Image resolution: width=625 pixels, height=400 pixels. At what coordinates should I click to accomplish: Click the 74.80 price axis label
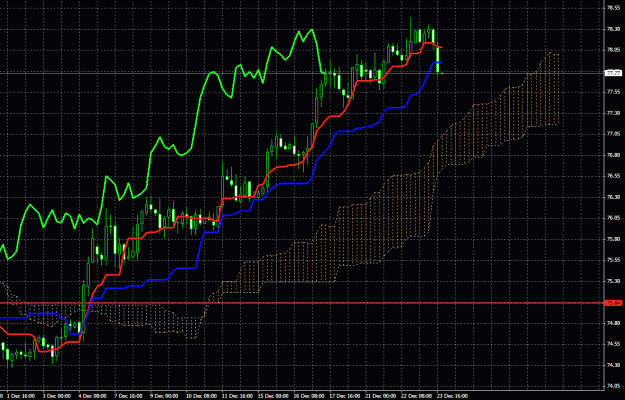pyautogui.click(x=613, y=323)
